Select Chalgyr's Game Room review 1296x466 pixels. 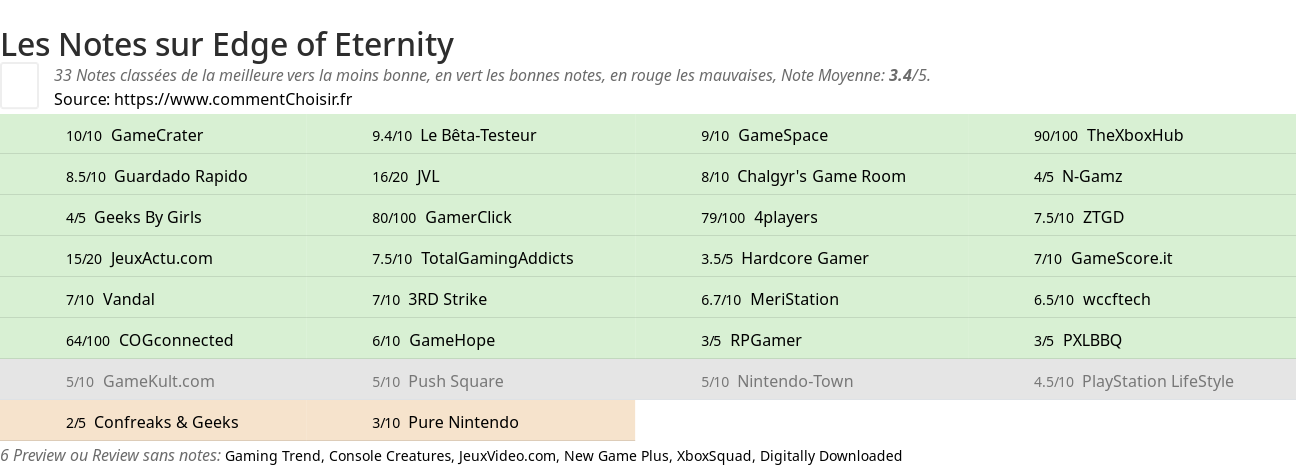click(803, 176)
